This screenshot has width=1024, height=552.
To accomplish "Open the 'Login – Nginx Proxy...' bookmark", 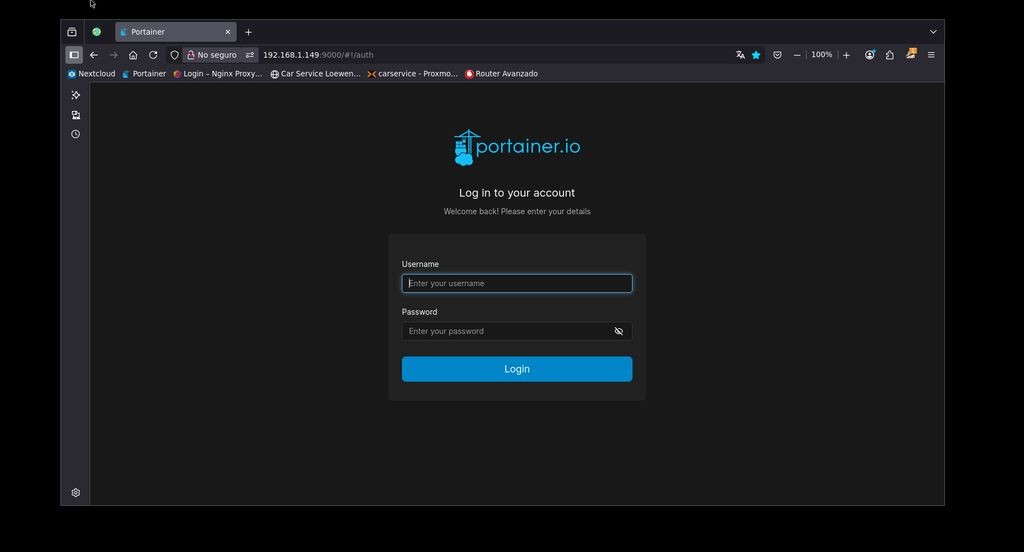I will (217, 74).
